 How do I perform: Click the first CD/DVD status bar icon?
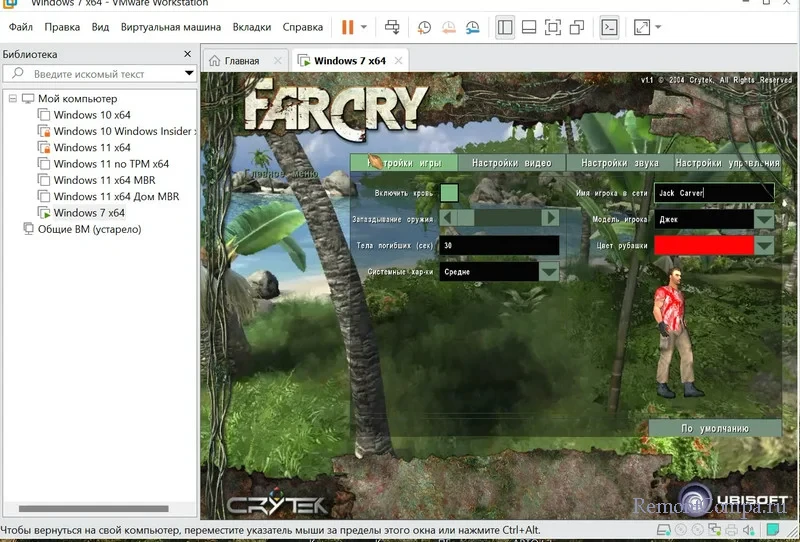coord(681,530)
